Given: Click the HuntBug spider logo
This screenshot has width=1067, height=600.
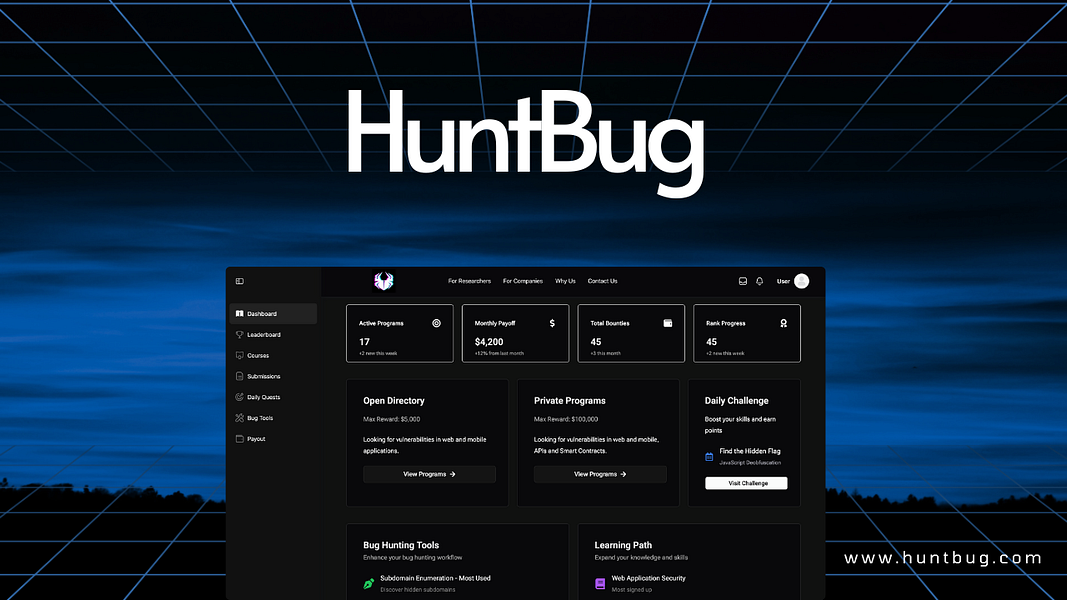Looking at the screenshot, I should click(x=383, y=281).
